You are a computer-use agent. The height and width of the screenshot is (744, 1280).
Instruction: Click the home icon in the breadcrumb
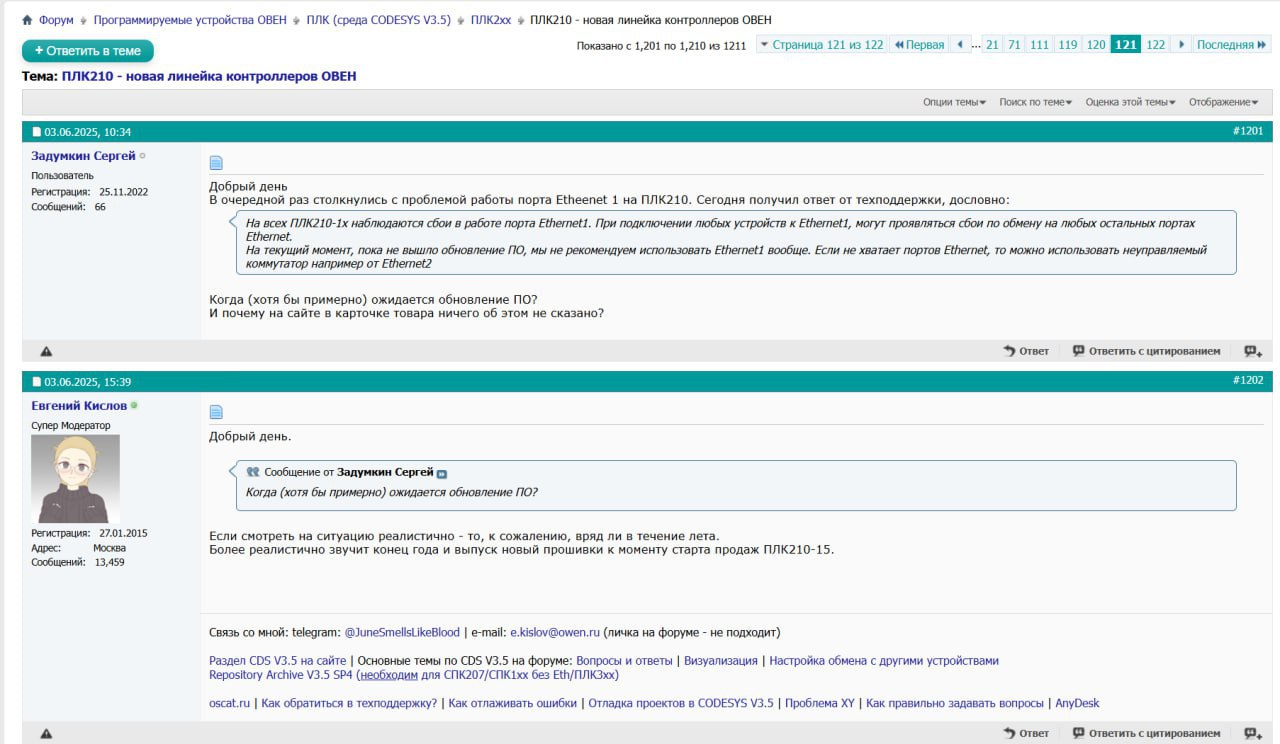(x=28, y=20)
